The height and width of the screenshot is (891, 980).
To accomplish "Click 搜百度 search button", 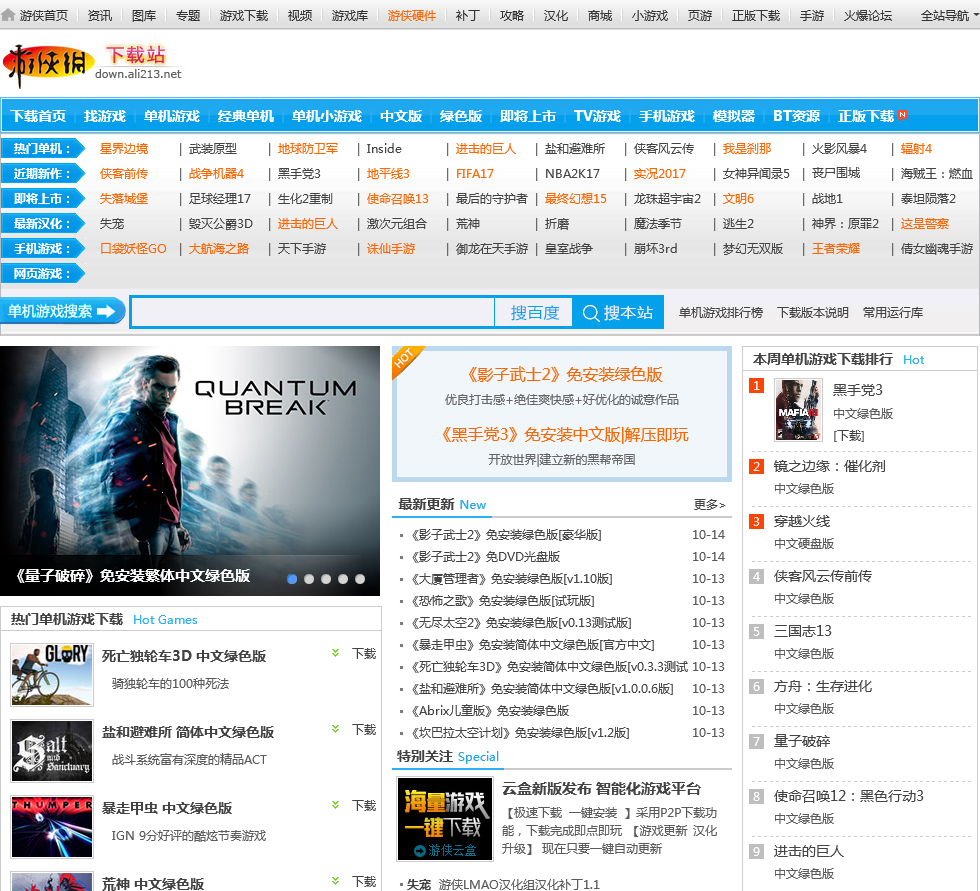I will (534, 312).
